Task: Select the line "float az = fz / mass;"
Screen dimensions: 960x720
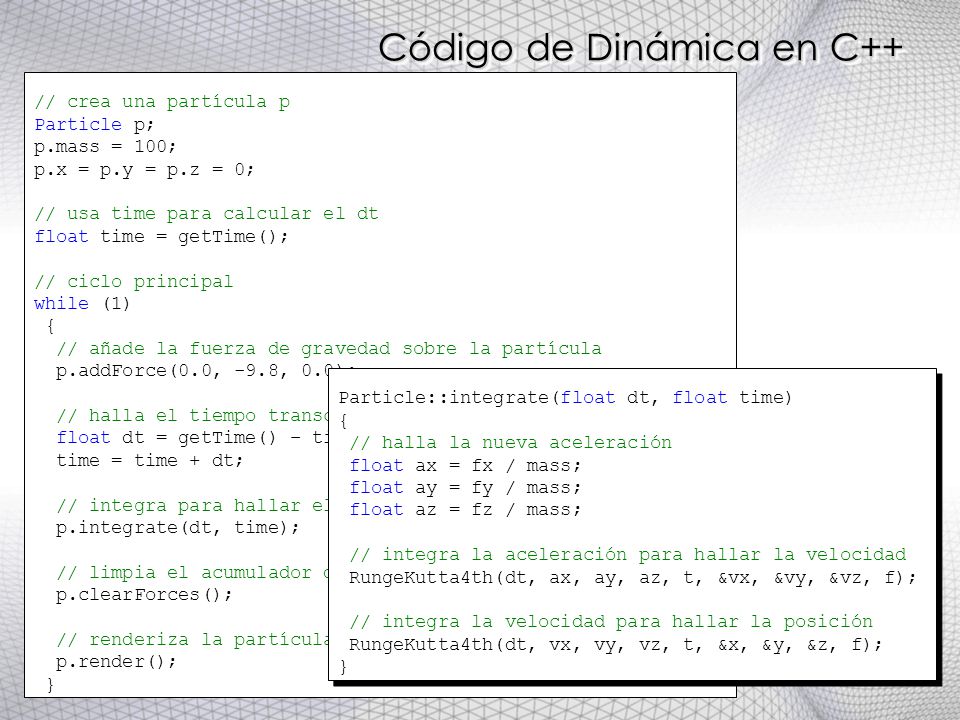Action: tap(465, 510)
